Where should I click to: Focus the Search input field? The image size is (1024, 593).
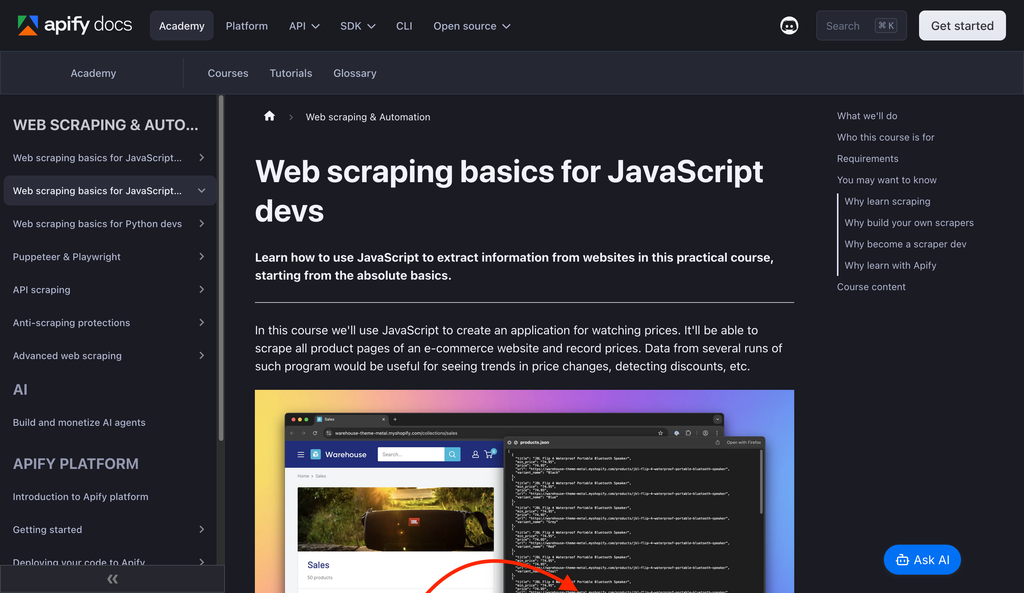(x=861, y=25)
